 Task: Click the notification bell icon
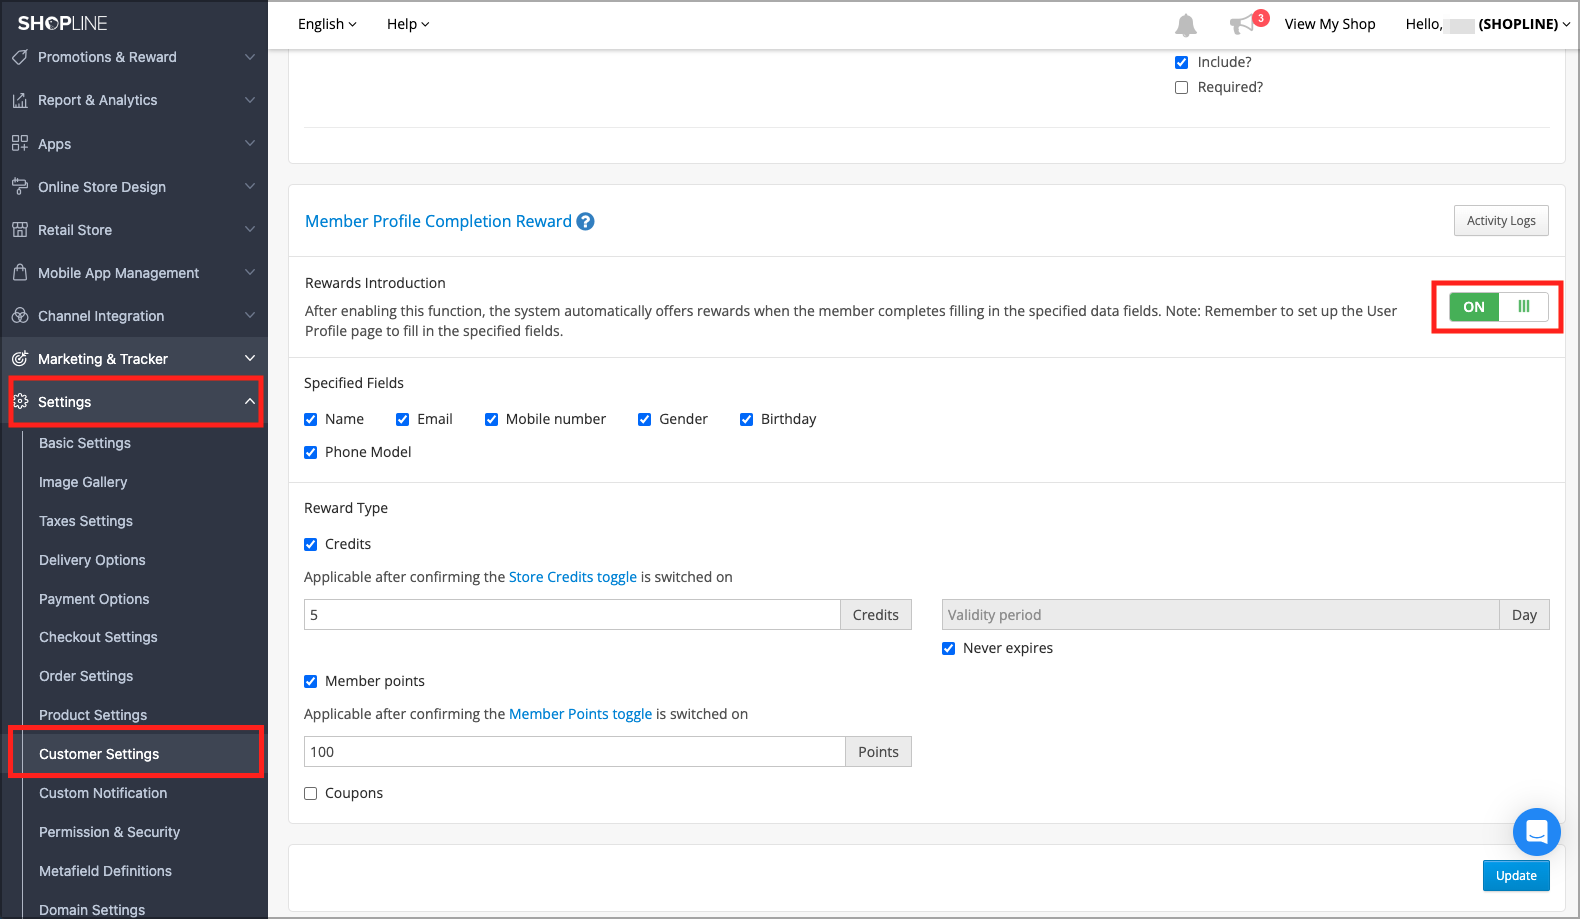(1185, 25)
